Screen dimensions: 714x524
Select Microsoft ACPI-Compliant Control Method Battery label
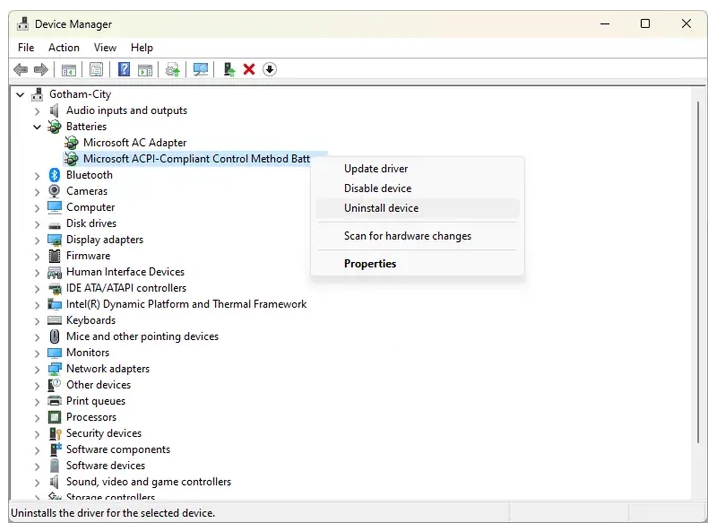(196, 158)
